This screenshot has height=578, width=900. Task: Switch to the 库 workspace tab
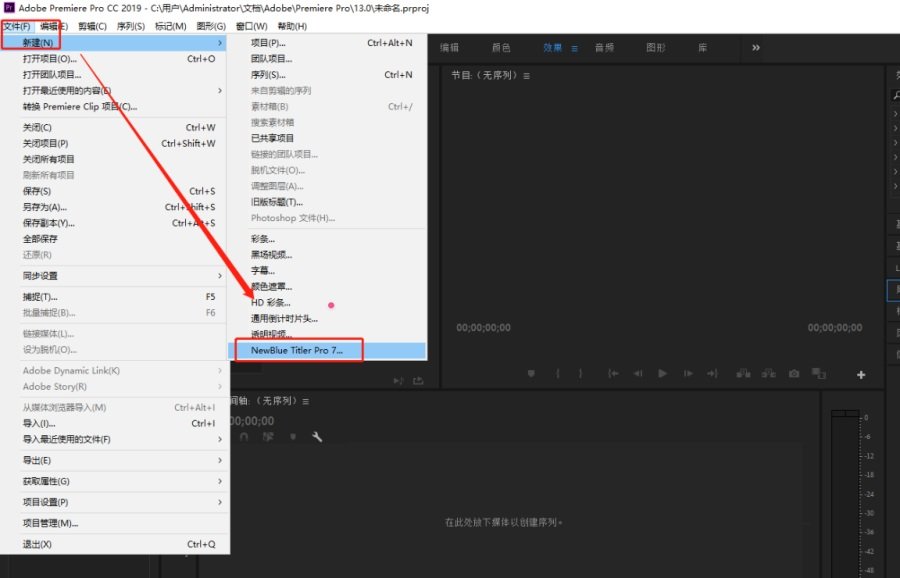[x=703, y=48]
